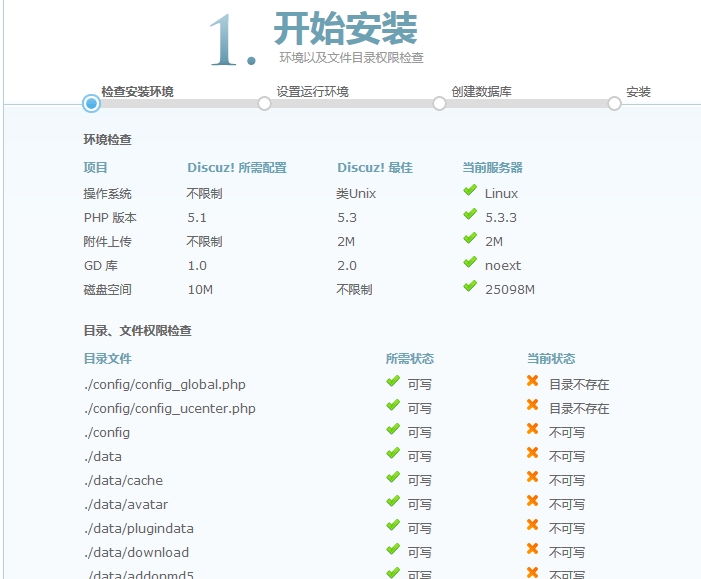
Task: Select the 设置运行环境 step label
Action: coord(312,92)
